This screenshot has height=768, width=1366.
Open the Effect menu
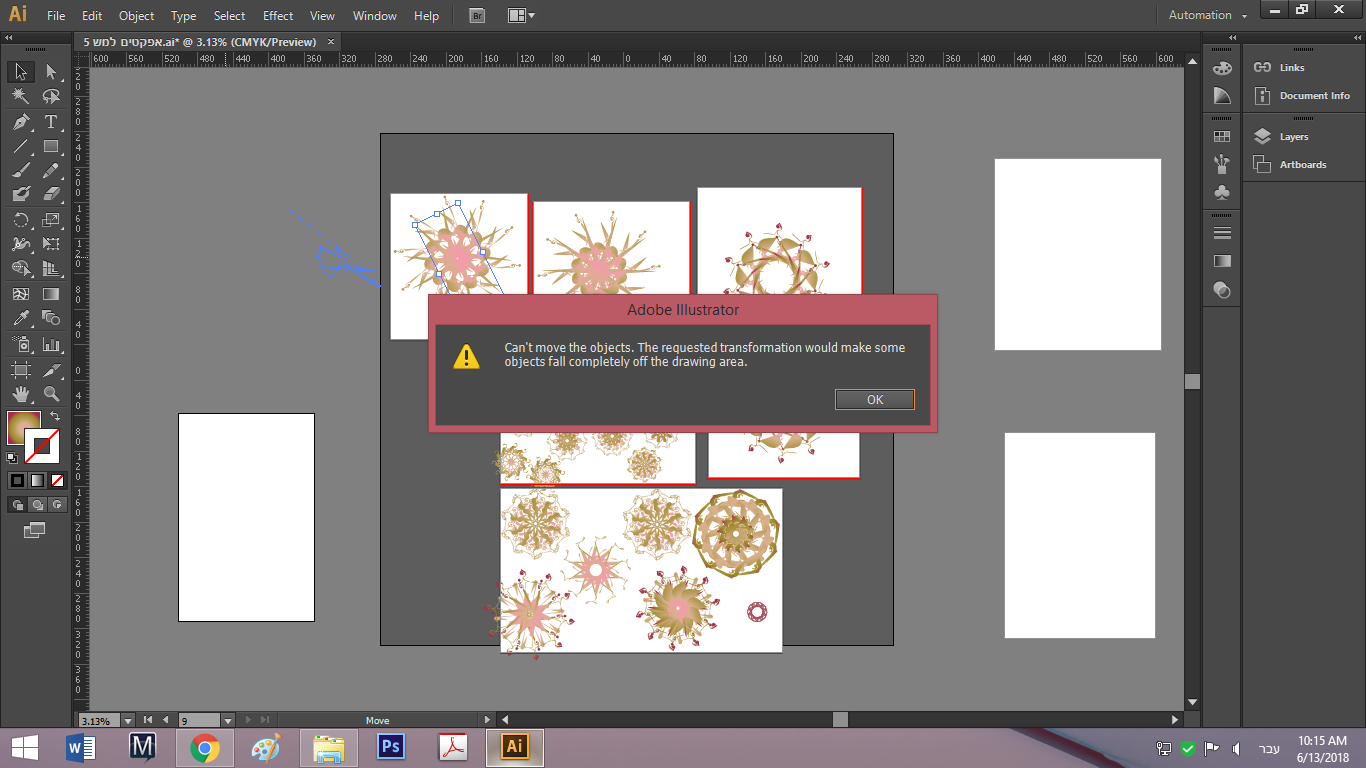pyautogui.click(x=278, y=16)
